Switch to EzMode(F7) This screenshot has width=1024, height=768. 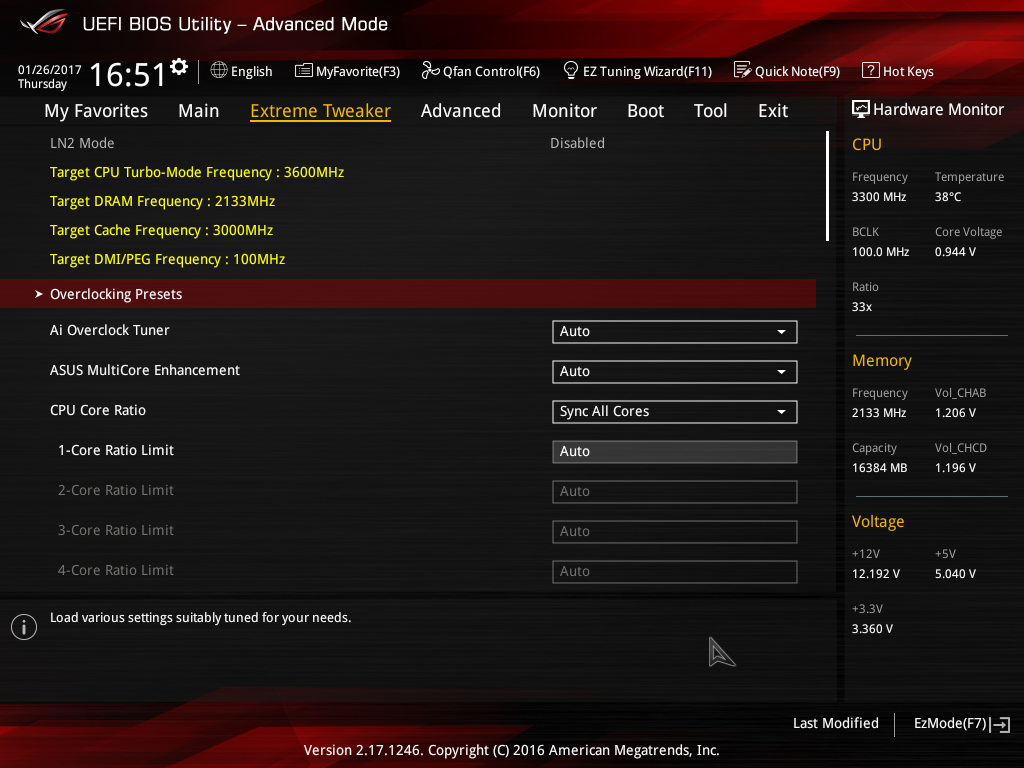click(950, 724)
